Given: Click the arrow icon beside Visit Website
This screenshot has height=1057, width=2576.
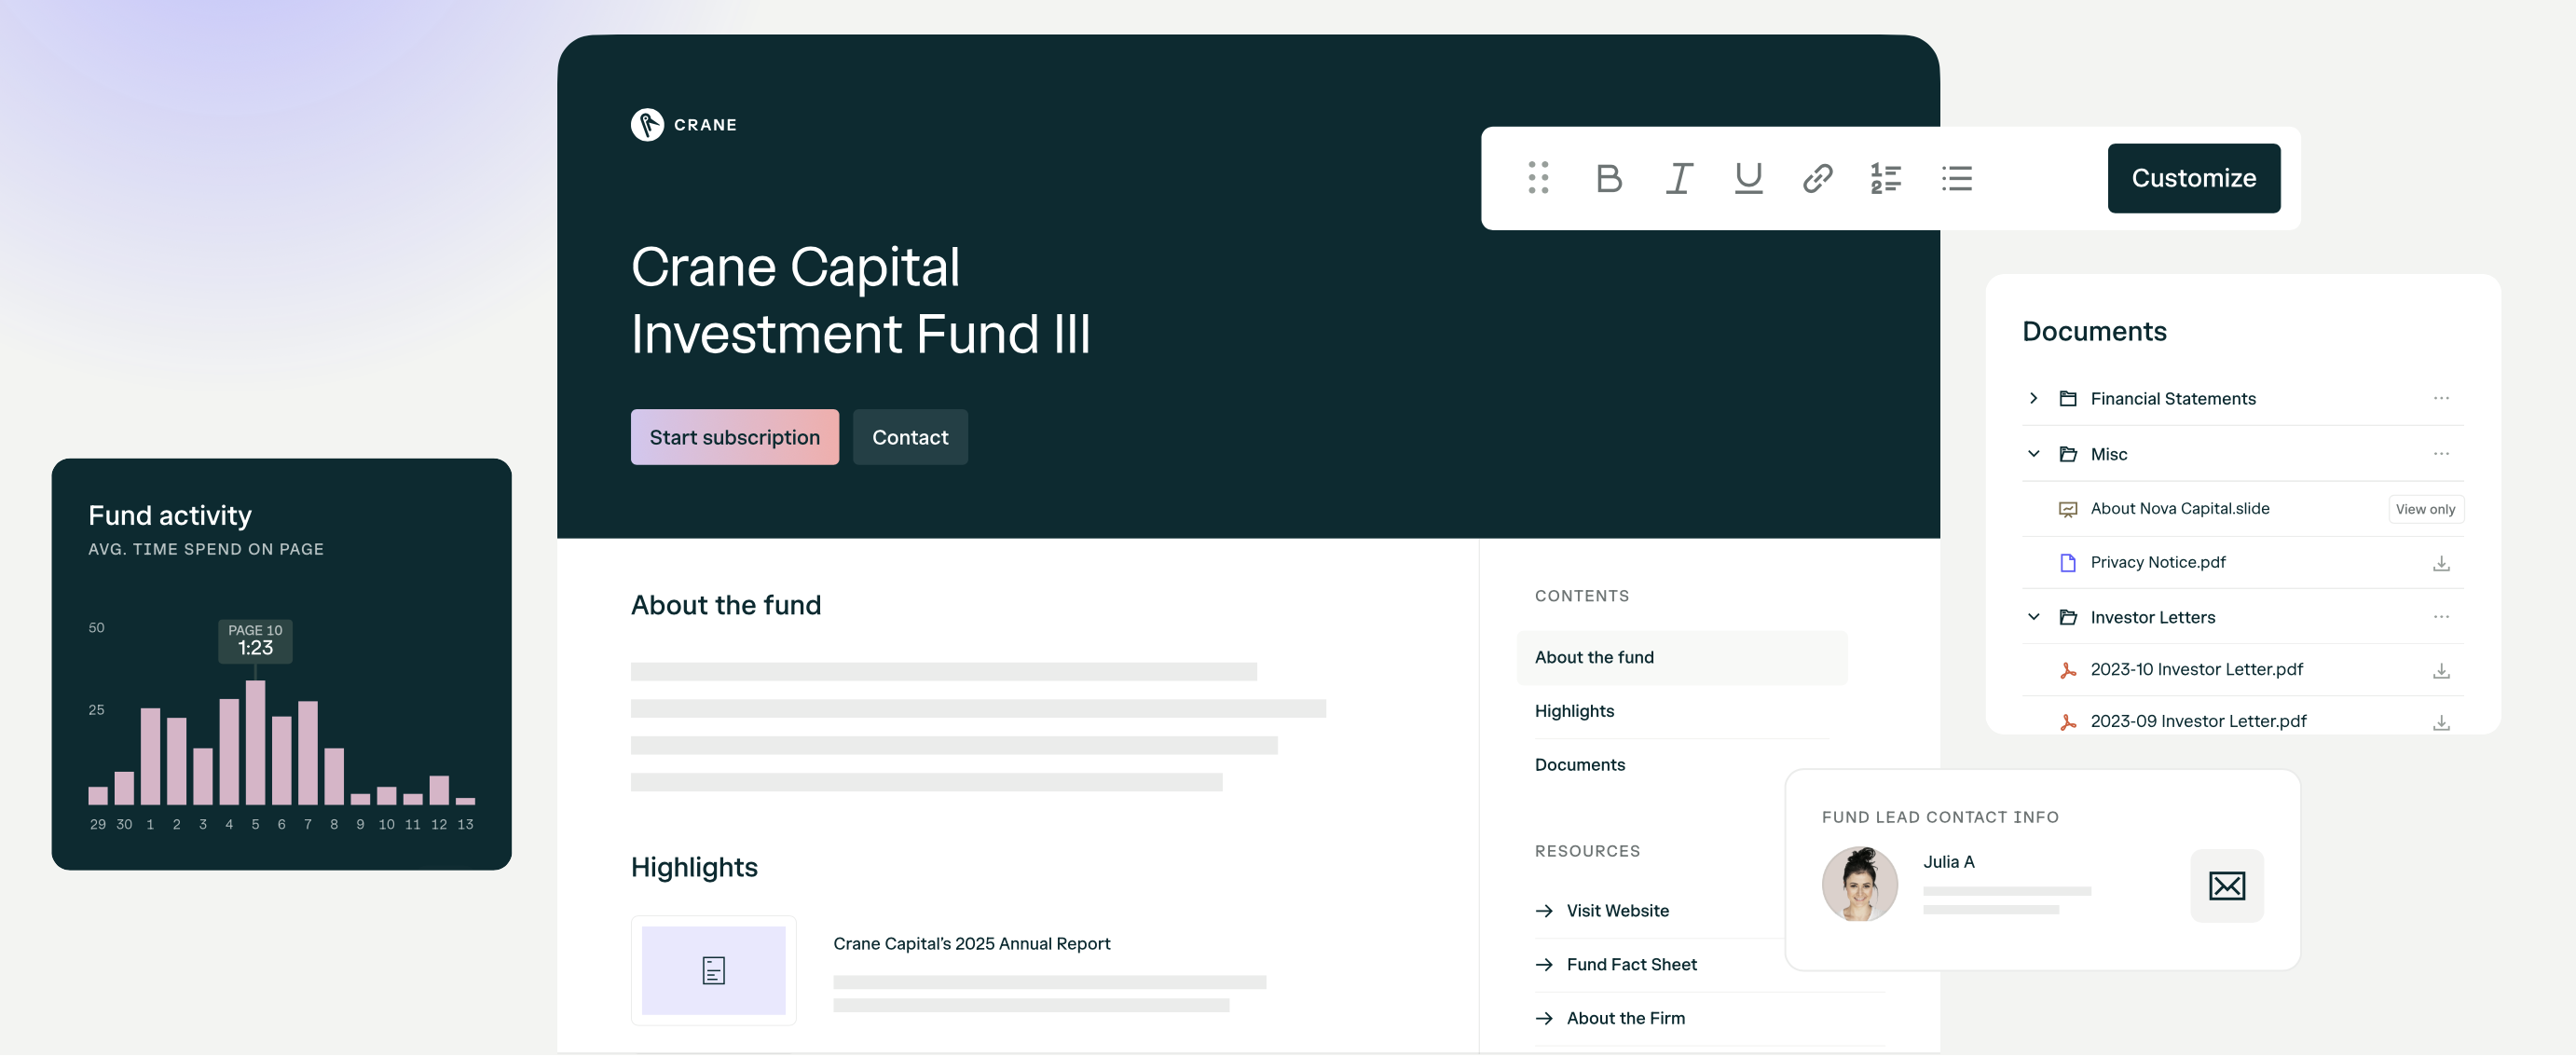Looking at the screenshot, I should click(x=1543, y=911).
